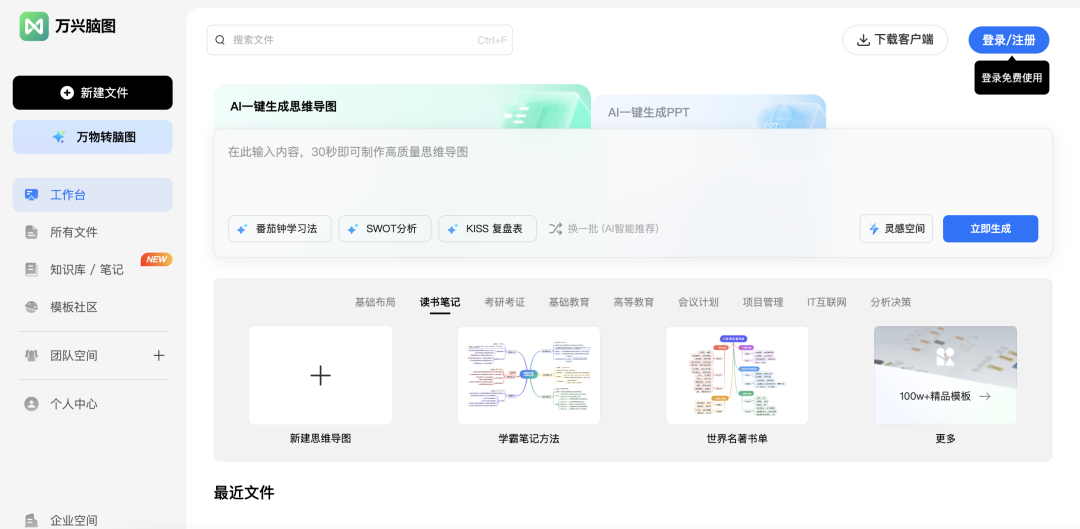Viewport: 1080px width, 529px height.
Task: Click the sparkle icon on 番茄钟学习法
Action: click(242, 229)
